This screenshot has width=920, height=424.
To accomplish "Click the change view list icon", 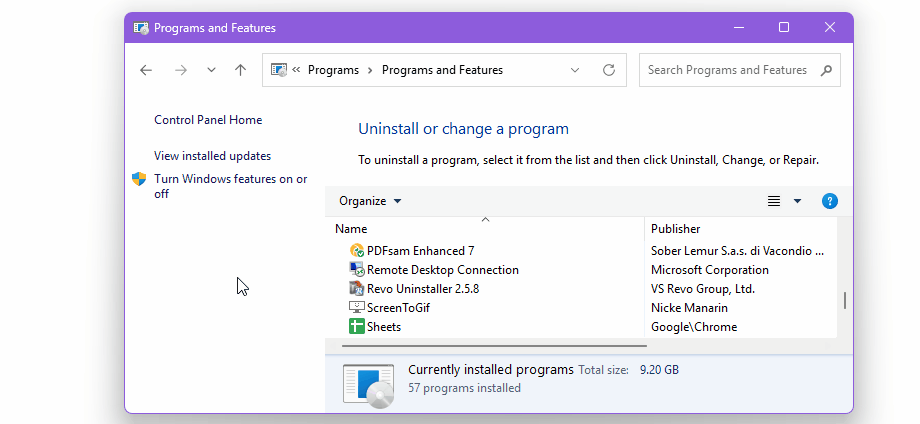I will (774, 201).
